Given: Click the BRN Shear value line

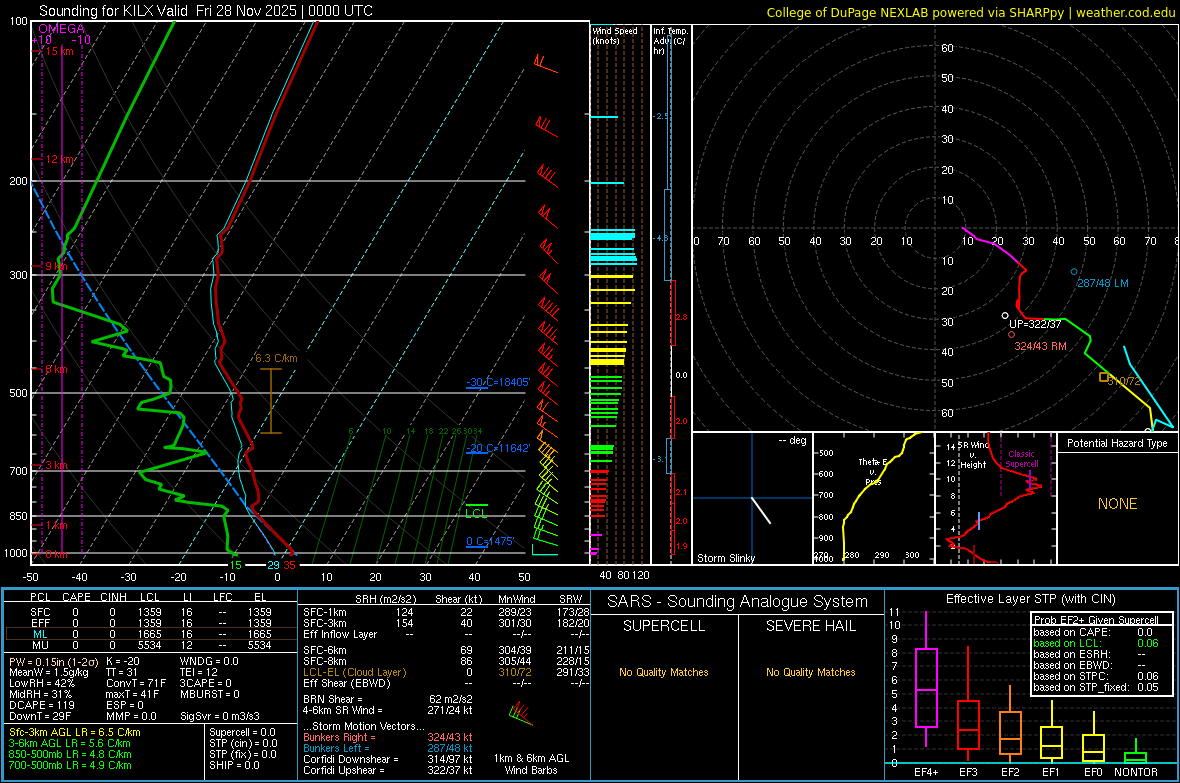Looking at the screenshot, I should [388, 699].
